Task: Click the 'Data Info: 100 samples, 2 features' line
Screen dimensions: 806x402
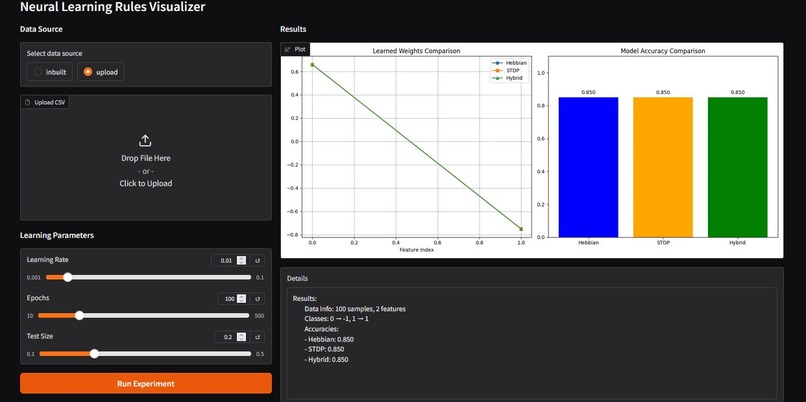Action: [355, 309]
